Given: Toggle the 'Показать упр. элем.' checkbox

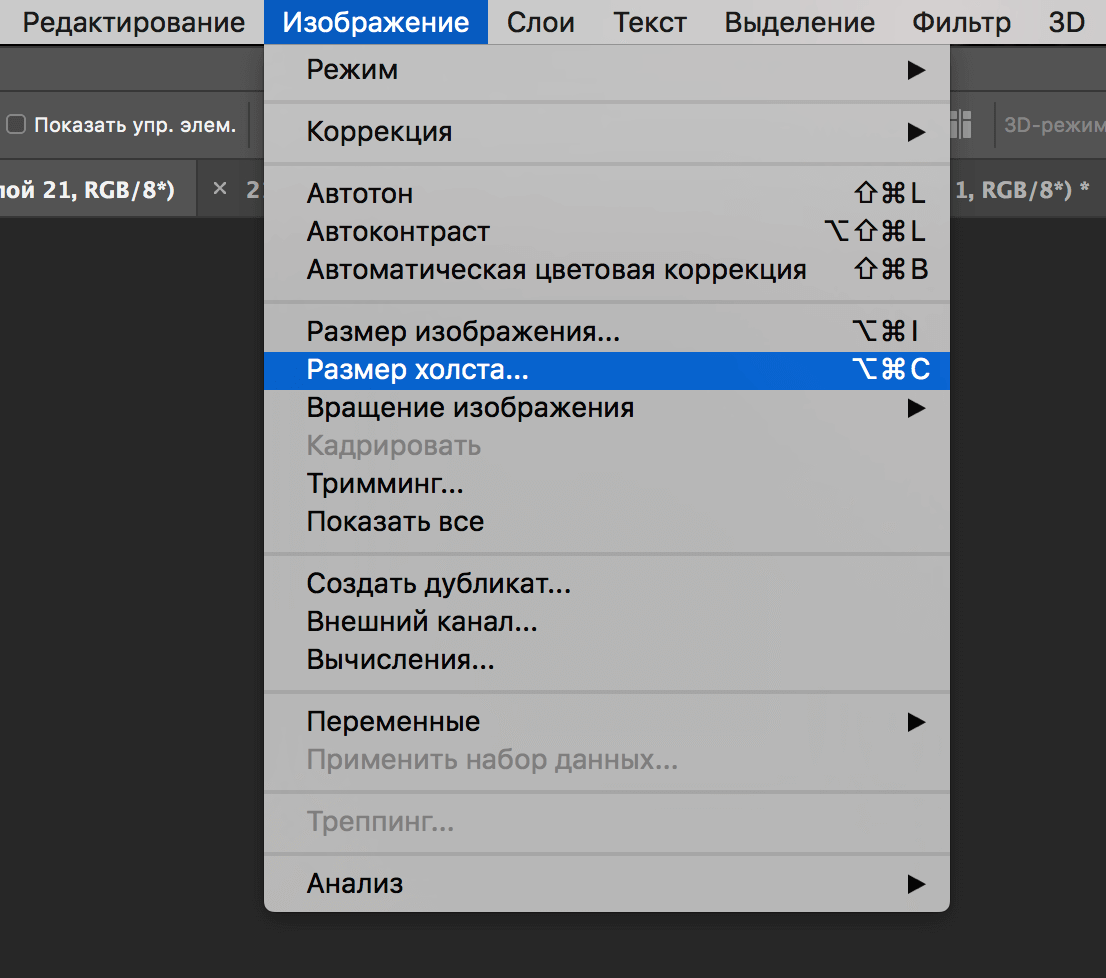Looking at the screenshot, I should click(16, 125).
